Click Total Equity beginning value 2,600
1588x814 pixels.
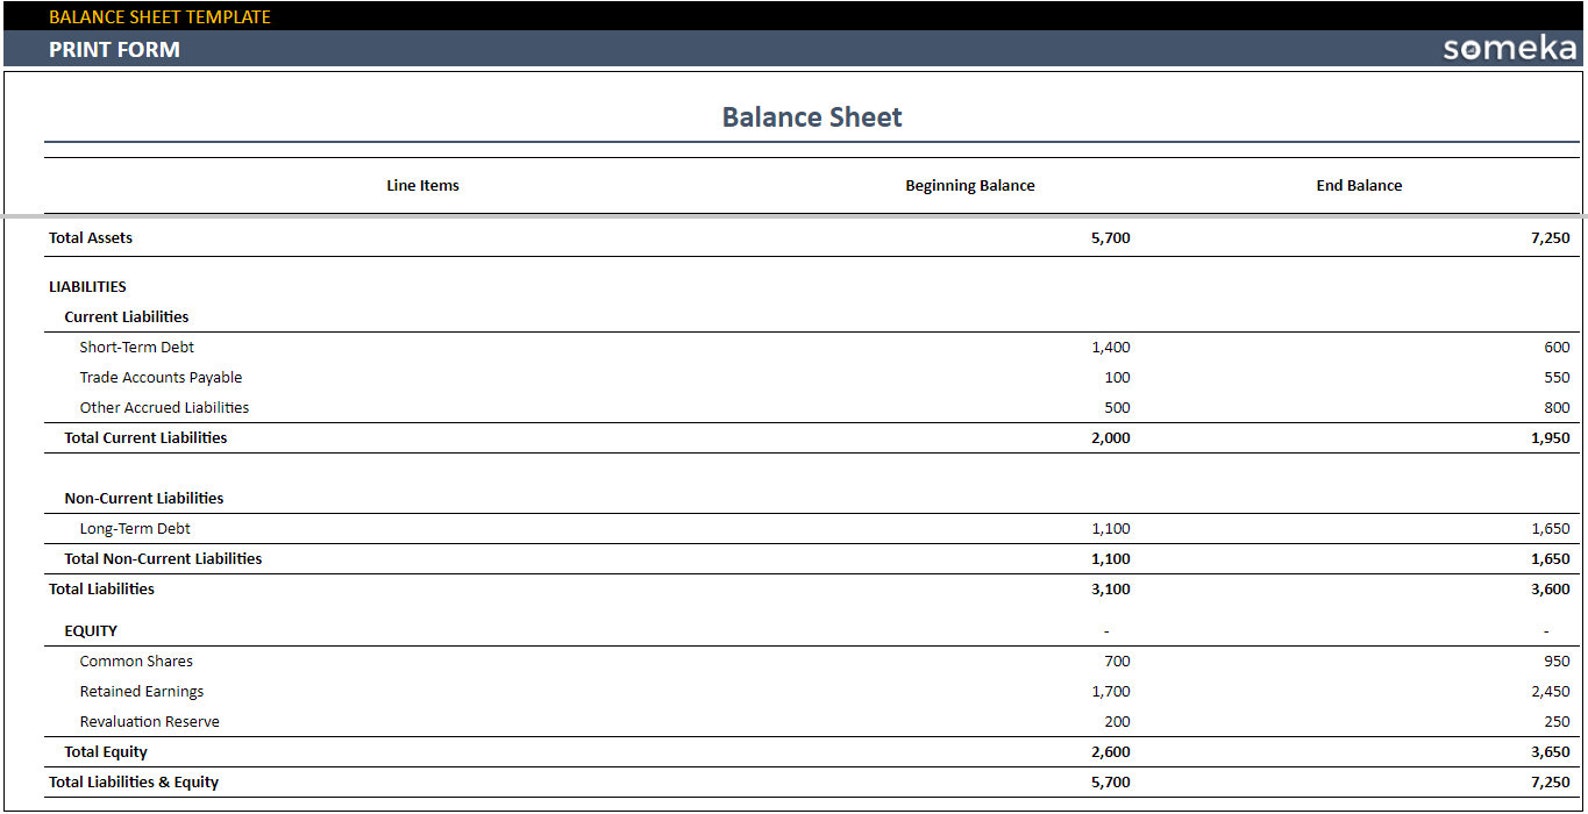coord(1110,752)
